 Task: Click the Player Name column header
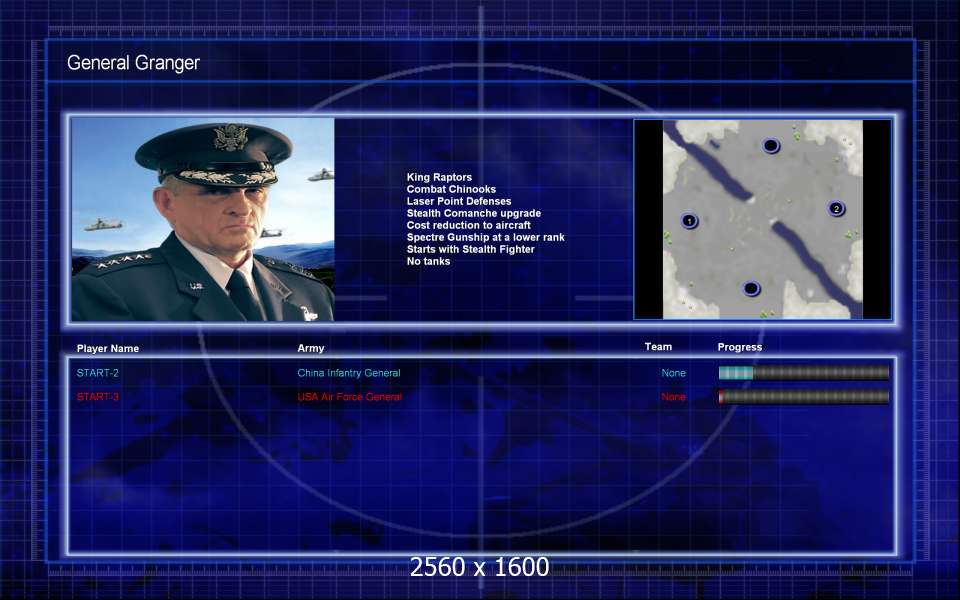point(108,348)
